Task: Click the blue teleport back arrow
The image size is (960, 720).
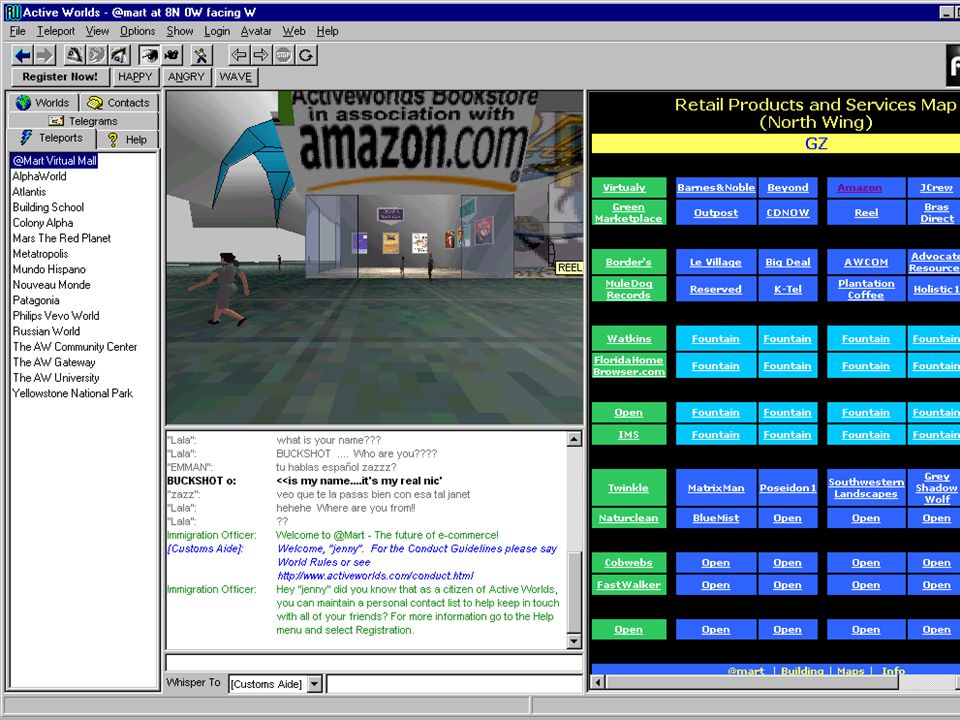Action: 23,56
